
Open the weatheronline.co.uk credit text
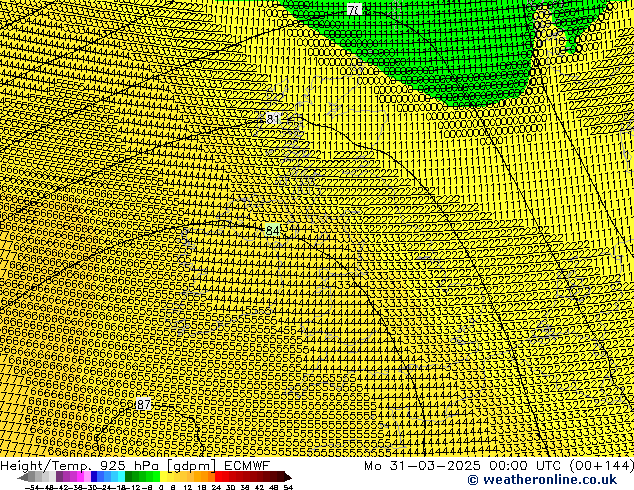pos(542,480)
